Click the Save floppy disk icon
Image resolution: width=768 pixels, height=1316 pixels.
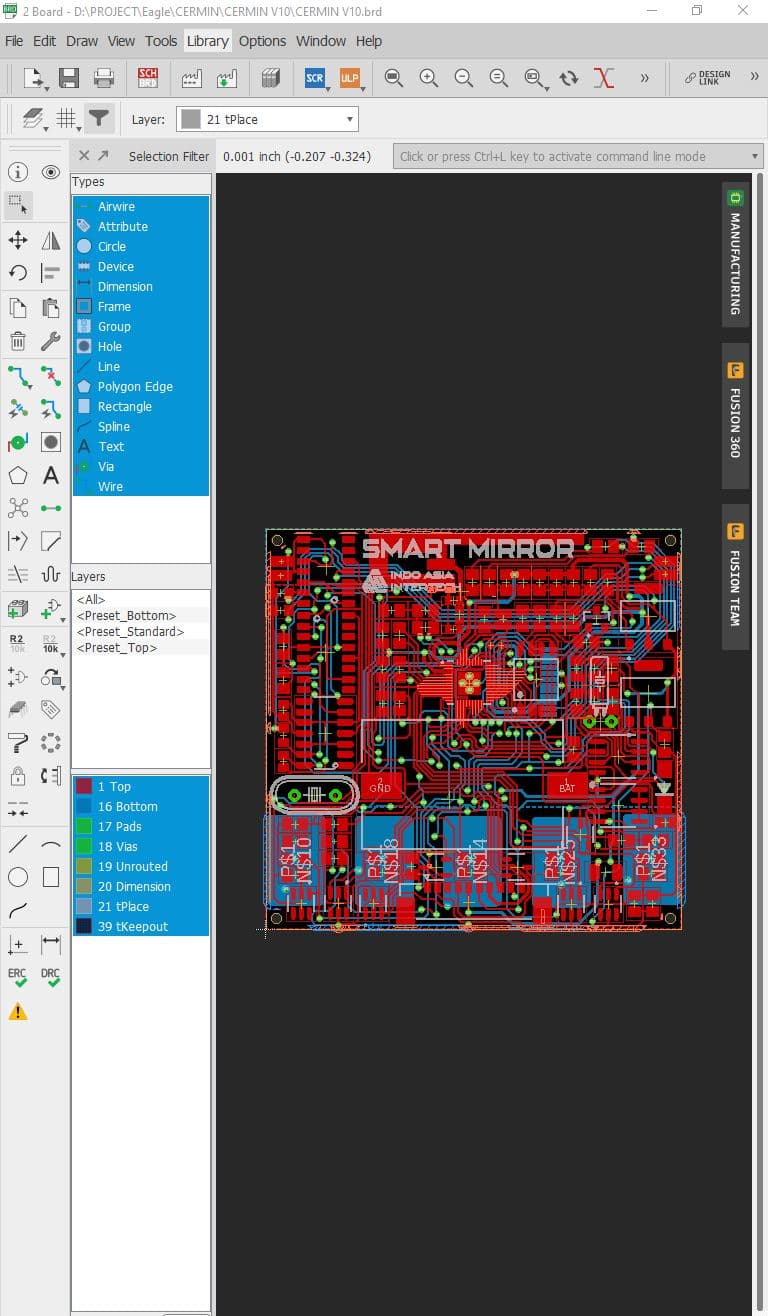69,78
